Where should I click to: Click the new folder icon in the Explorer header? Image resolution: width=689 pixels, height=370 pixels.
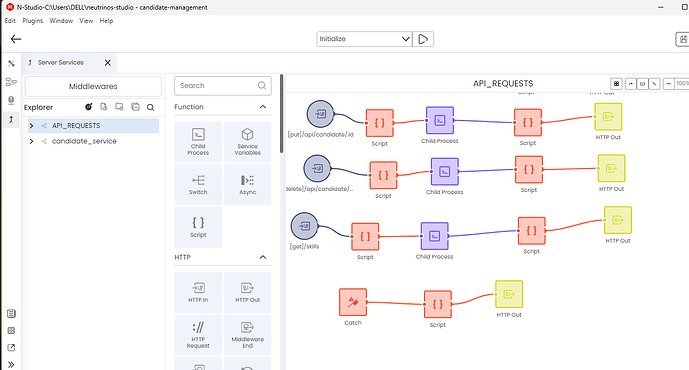(x=119, y=107)
